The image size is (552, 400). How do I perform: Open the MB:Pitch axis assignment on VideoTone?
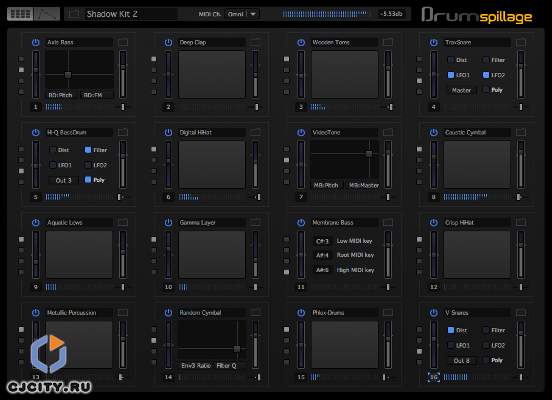click(x=326, y=185)
